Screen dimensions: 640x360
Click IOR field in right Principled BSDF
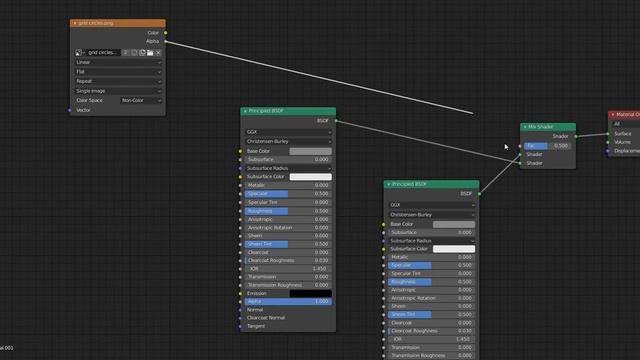point(431,339)
